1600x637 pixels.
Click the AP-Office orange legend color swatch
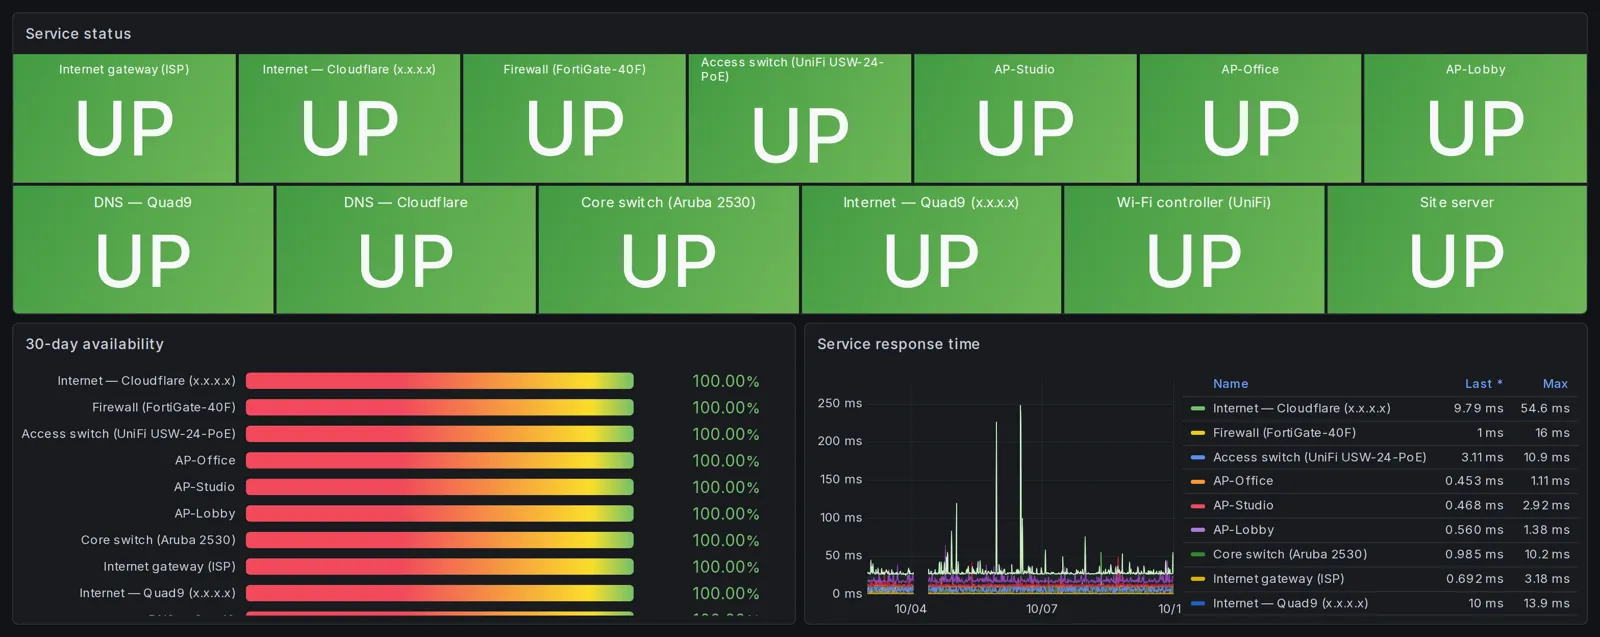pos(1197,481)
